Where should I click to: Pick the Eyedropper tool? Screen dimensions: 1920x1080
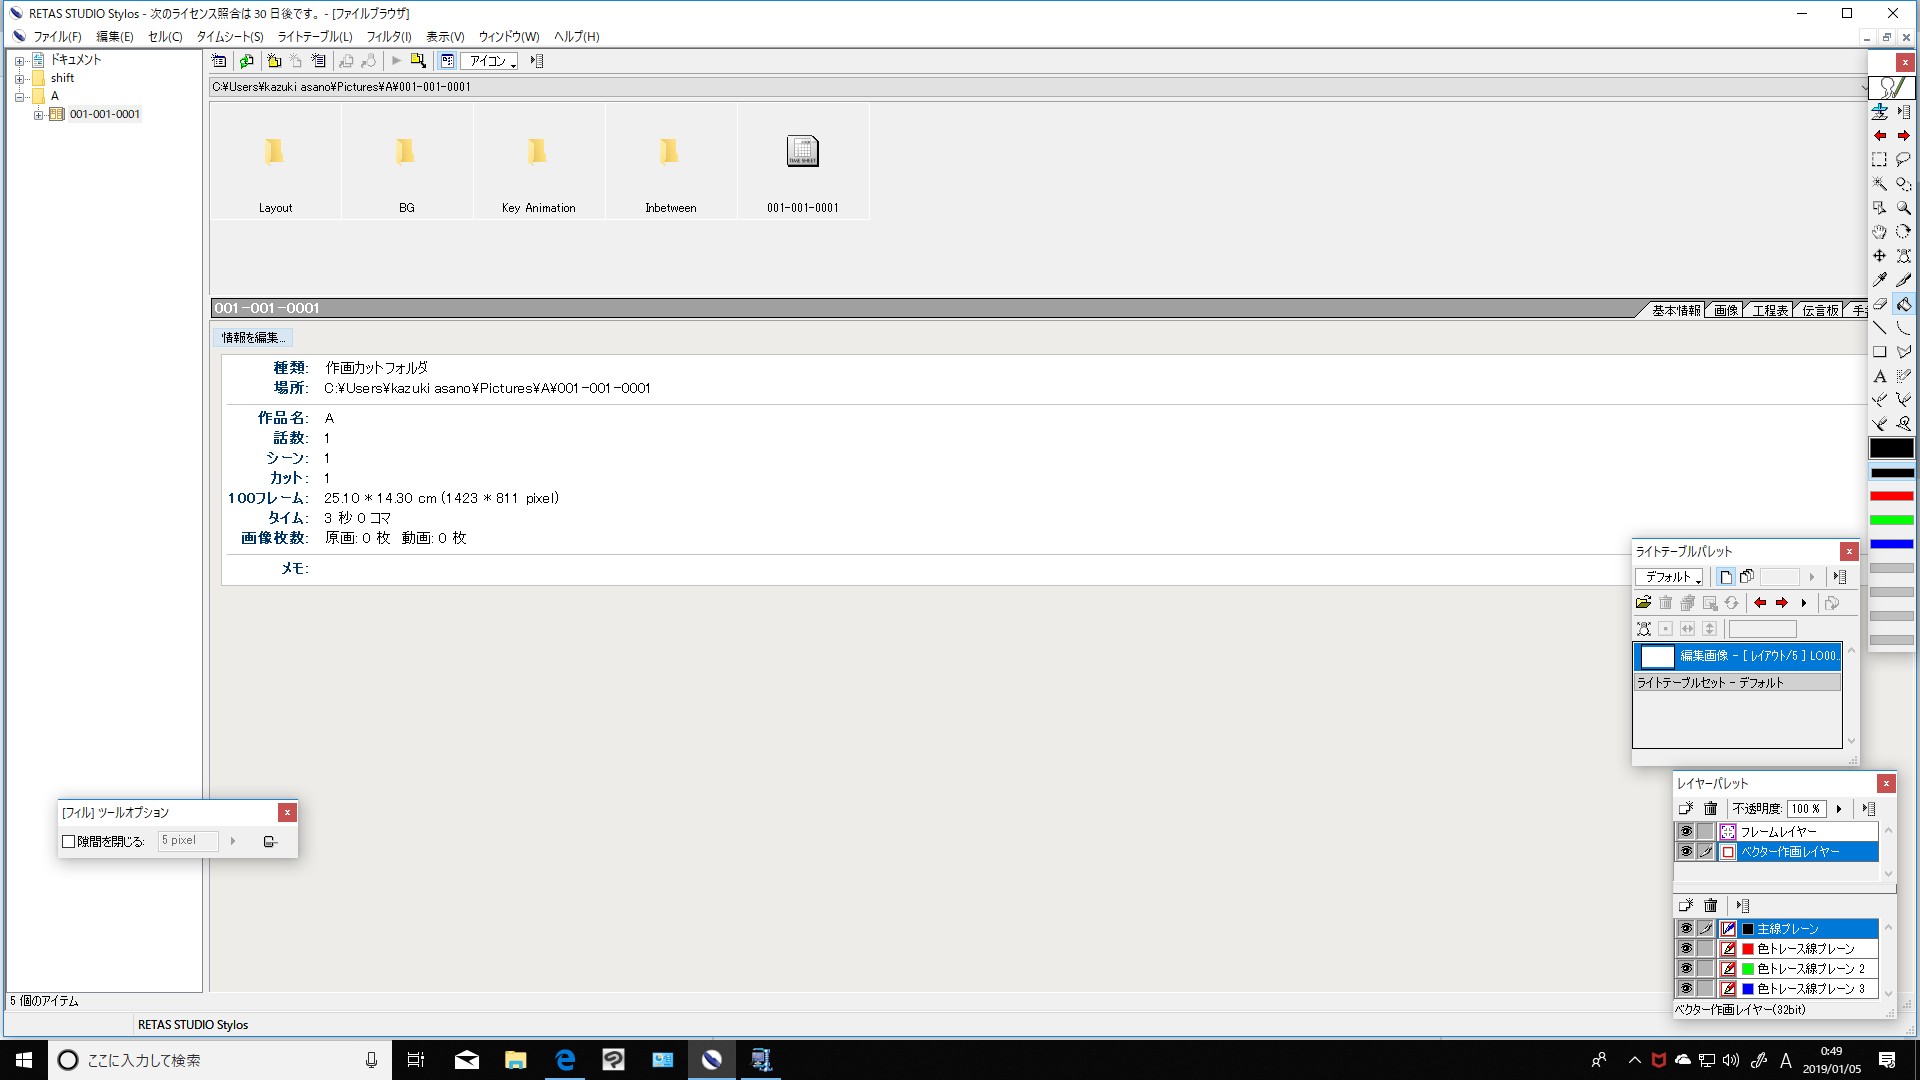pos(1879,280)
